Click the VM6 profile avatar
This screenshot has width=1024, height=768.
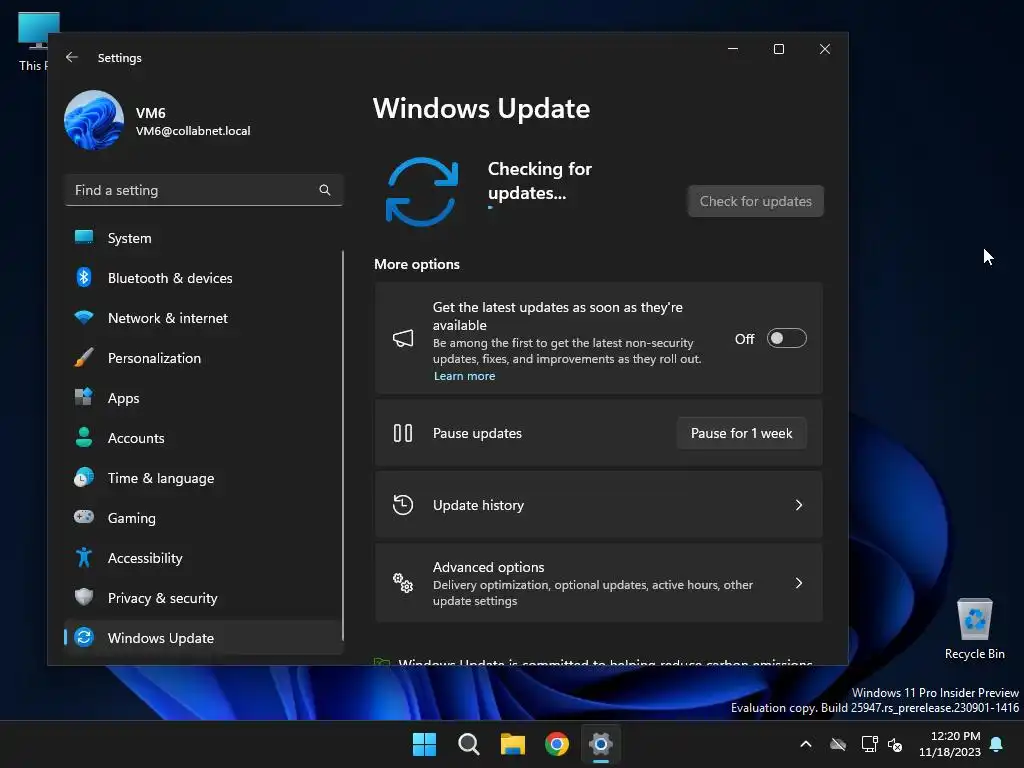point(94,120)
